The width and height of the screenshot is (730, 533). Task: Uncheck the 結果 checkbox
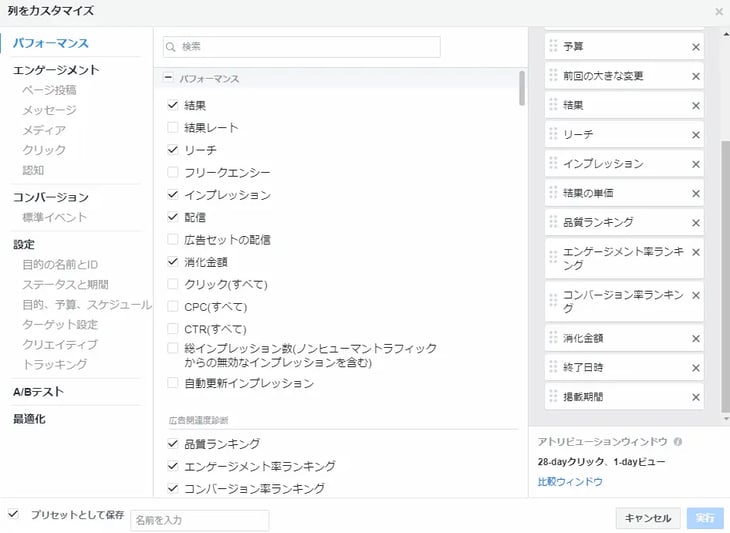[173, 105]
